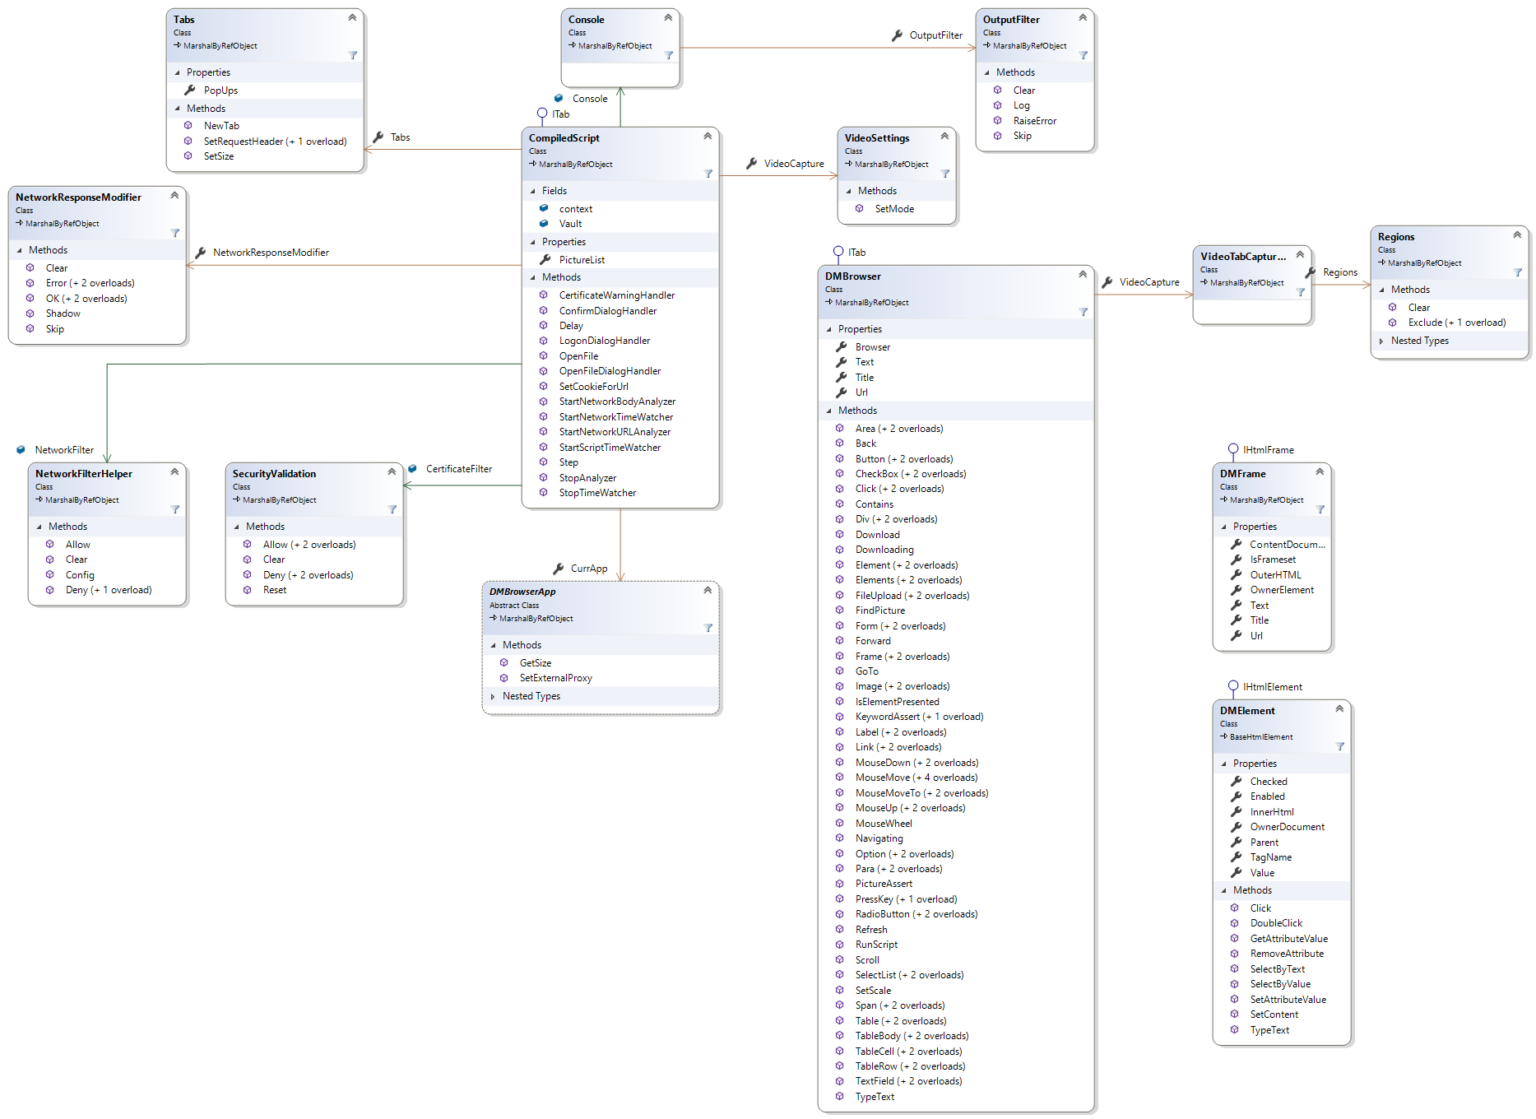
Task: Collapse the Methods section of NetworkResponseModifier
Action: coord(18,249)
